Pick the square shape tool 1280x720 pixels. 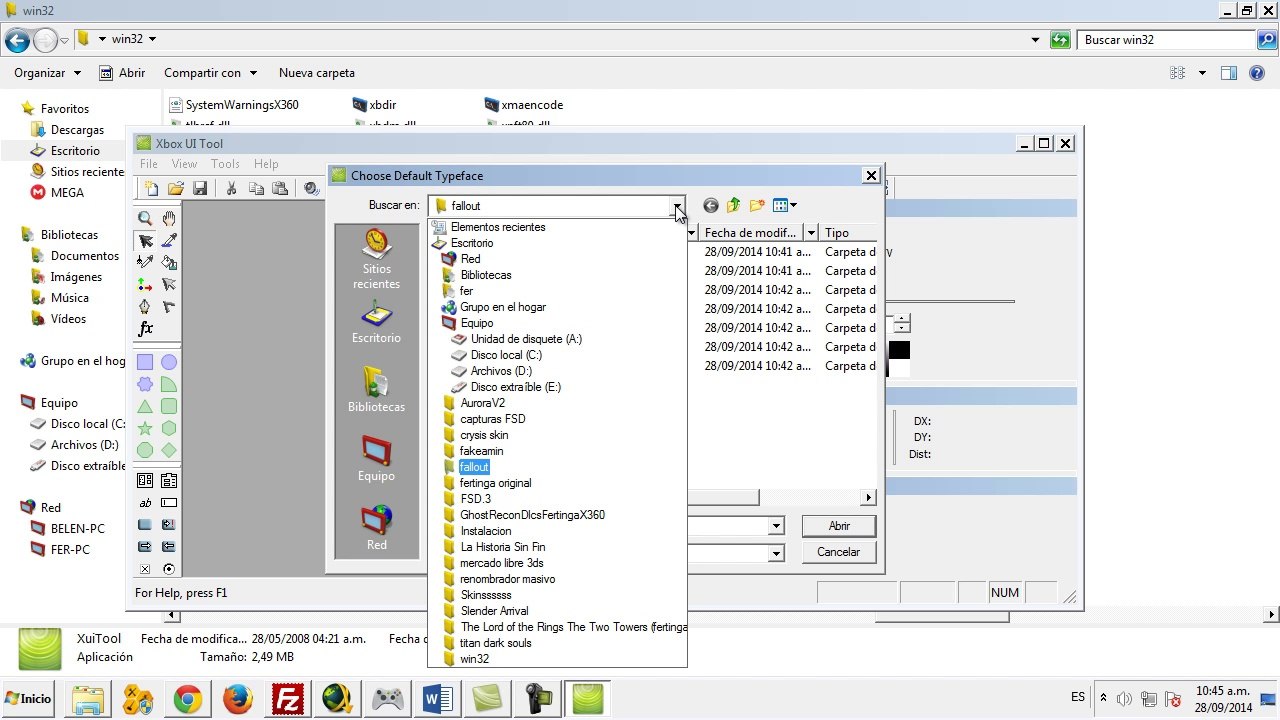(x=146, y=362)
